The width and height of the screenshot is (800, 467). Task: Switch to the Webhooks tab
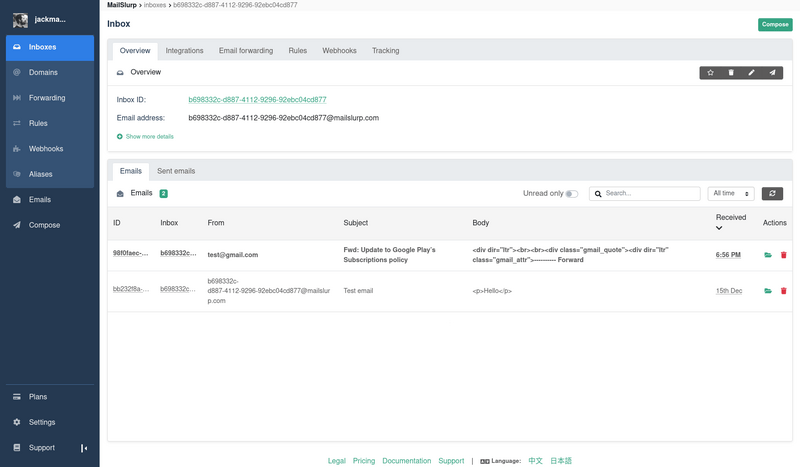(339, 51)
